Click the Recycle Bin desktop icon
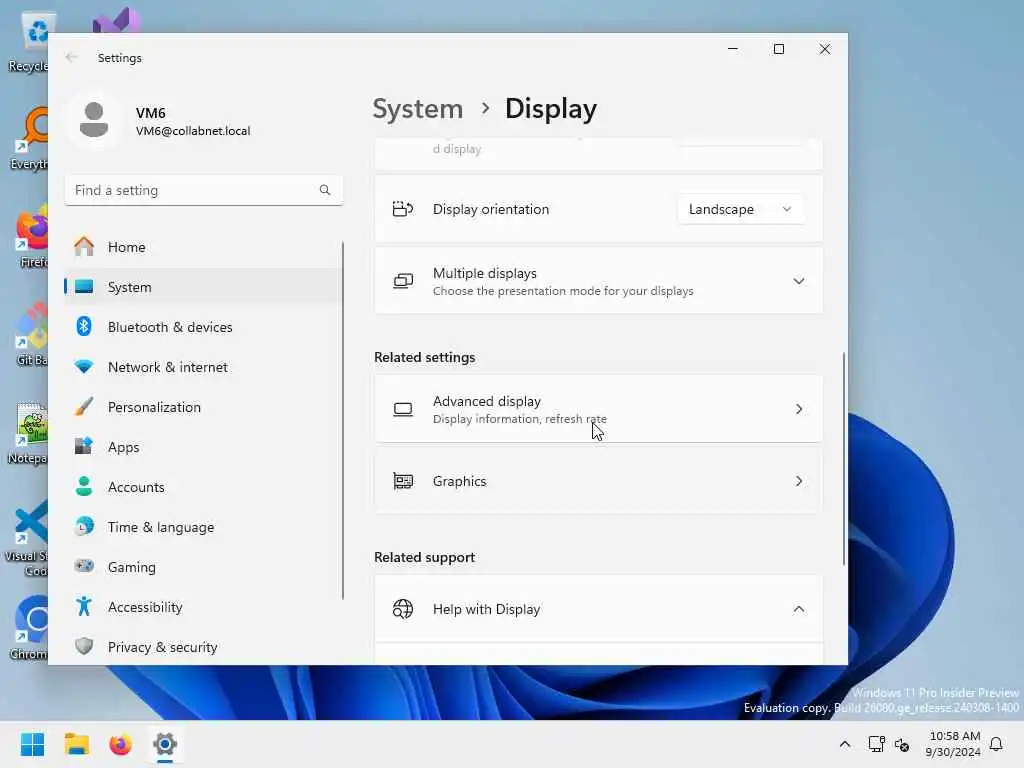 point(30,42)
